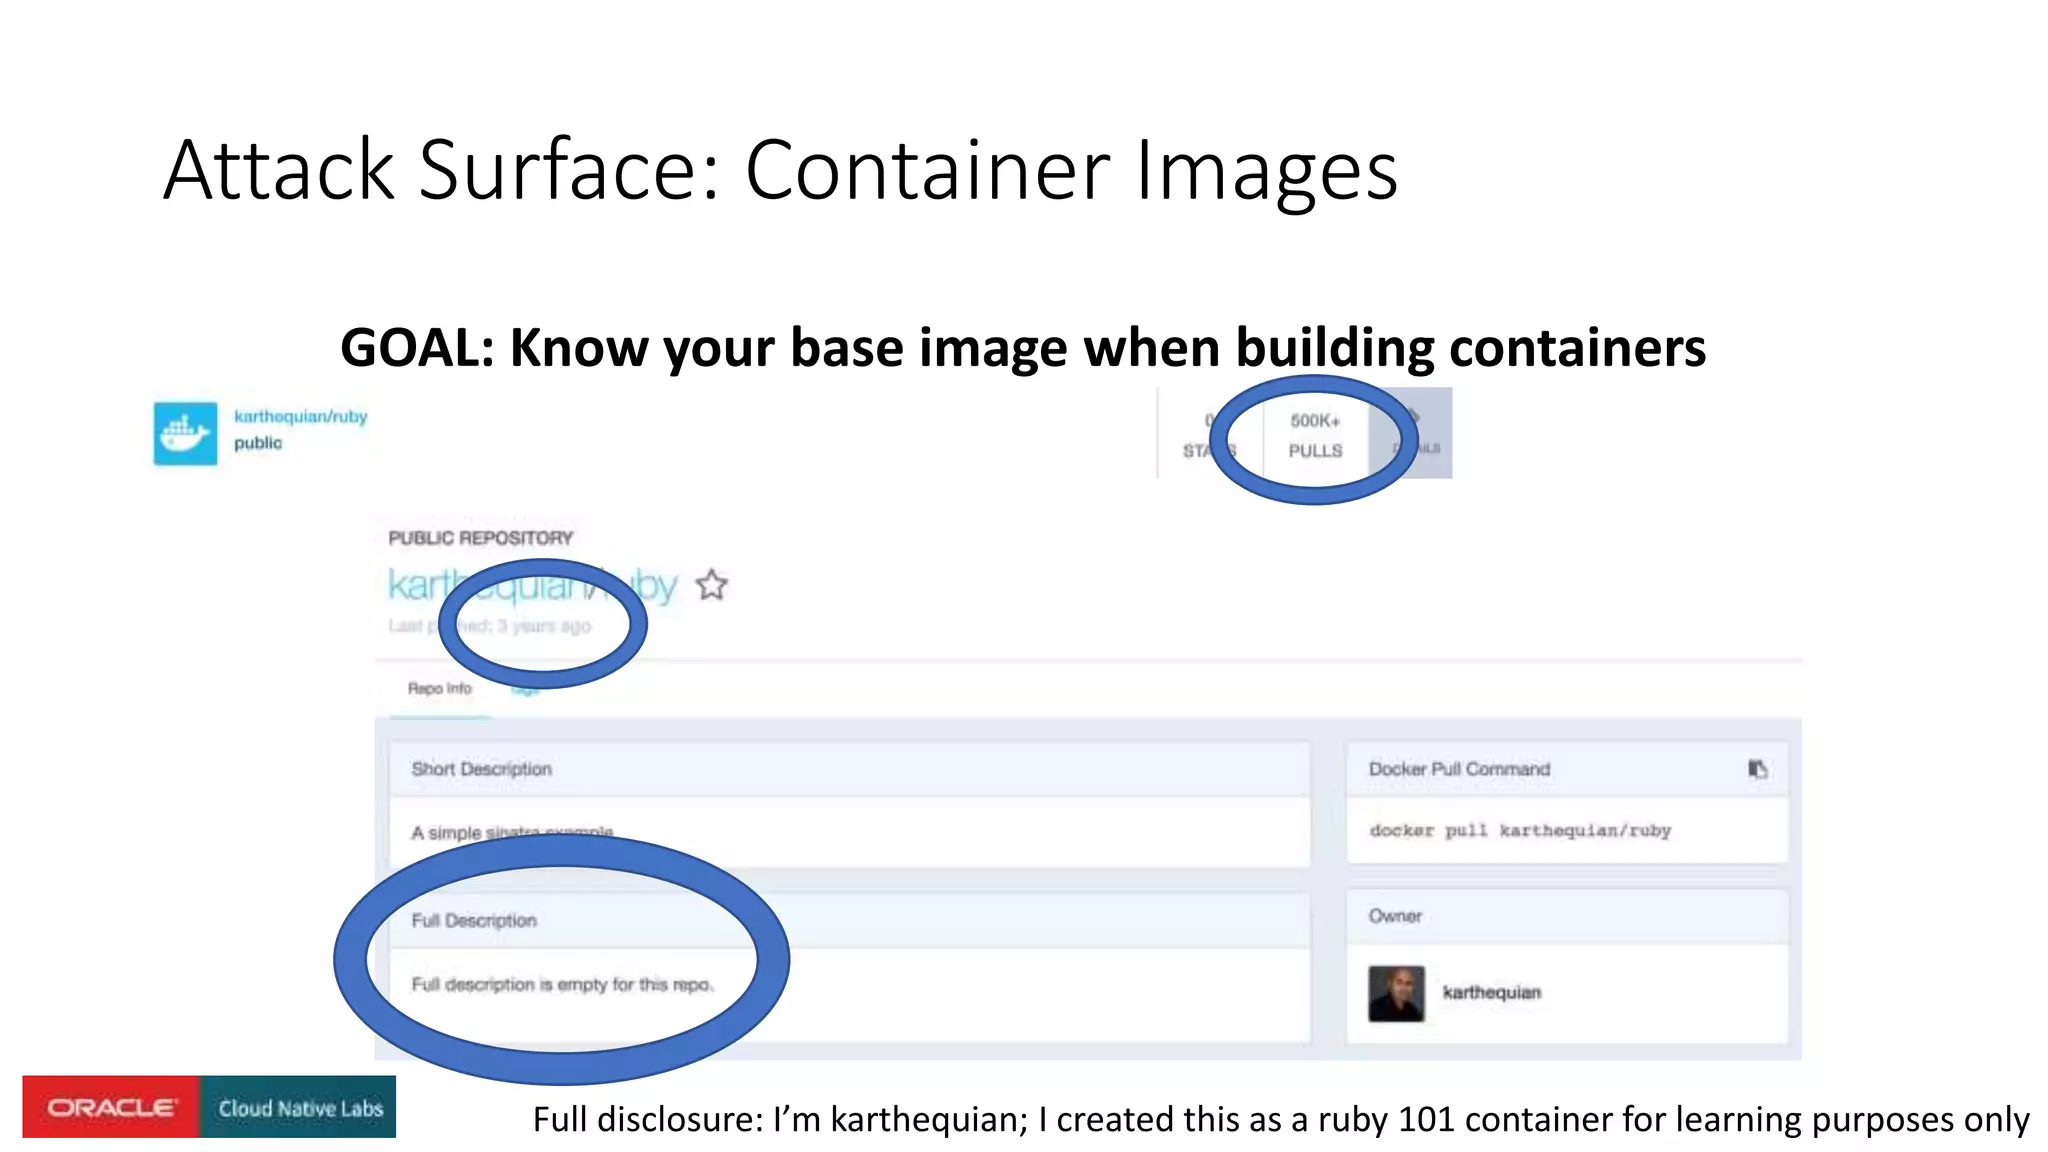Click the slide title 'Attack Surface: Container Images'
2048x1152 pixels.
[x=780, y=170]
